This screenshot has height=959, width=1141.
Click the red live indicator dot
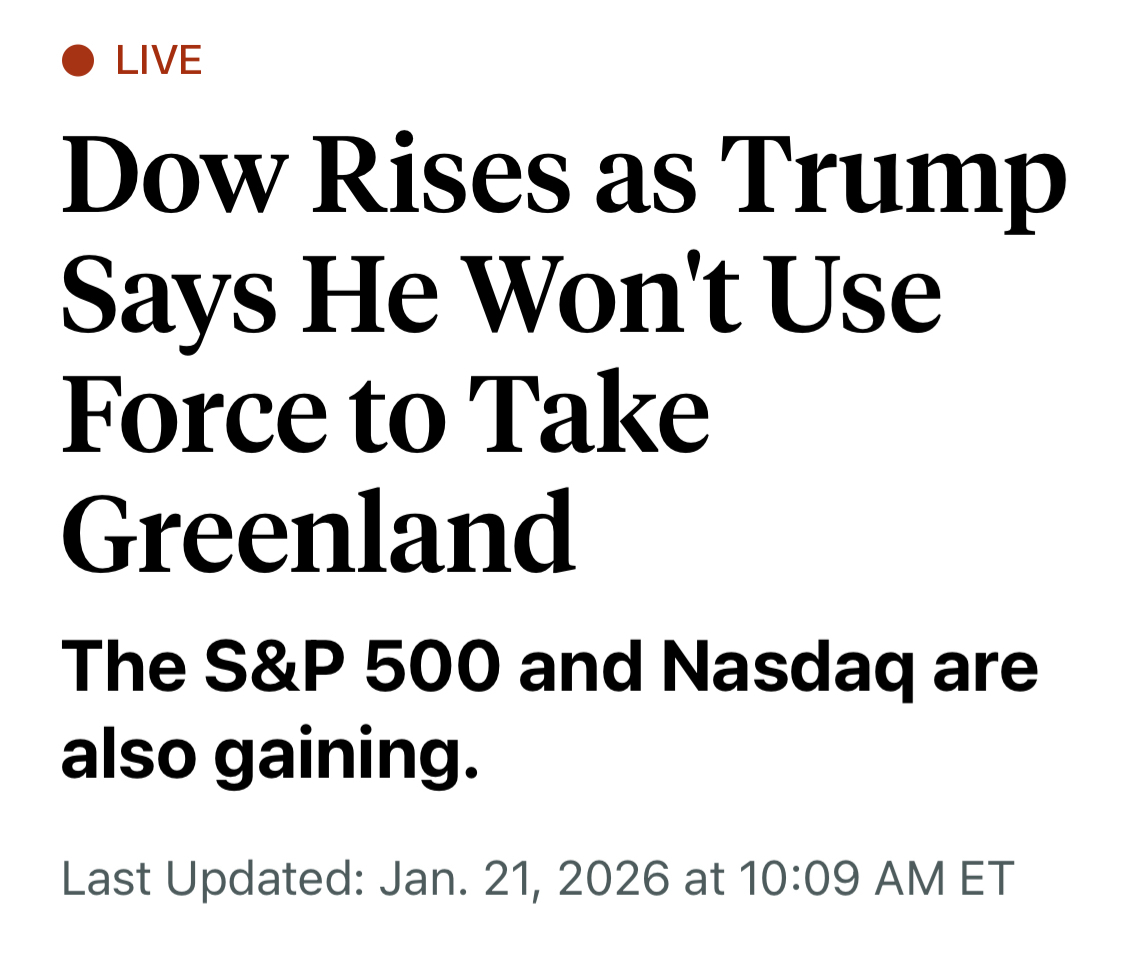click(x=78, y=61)
